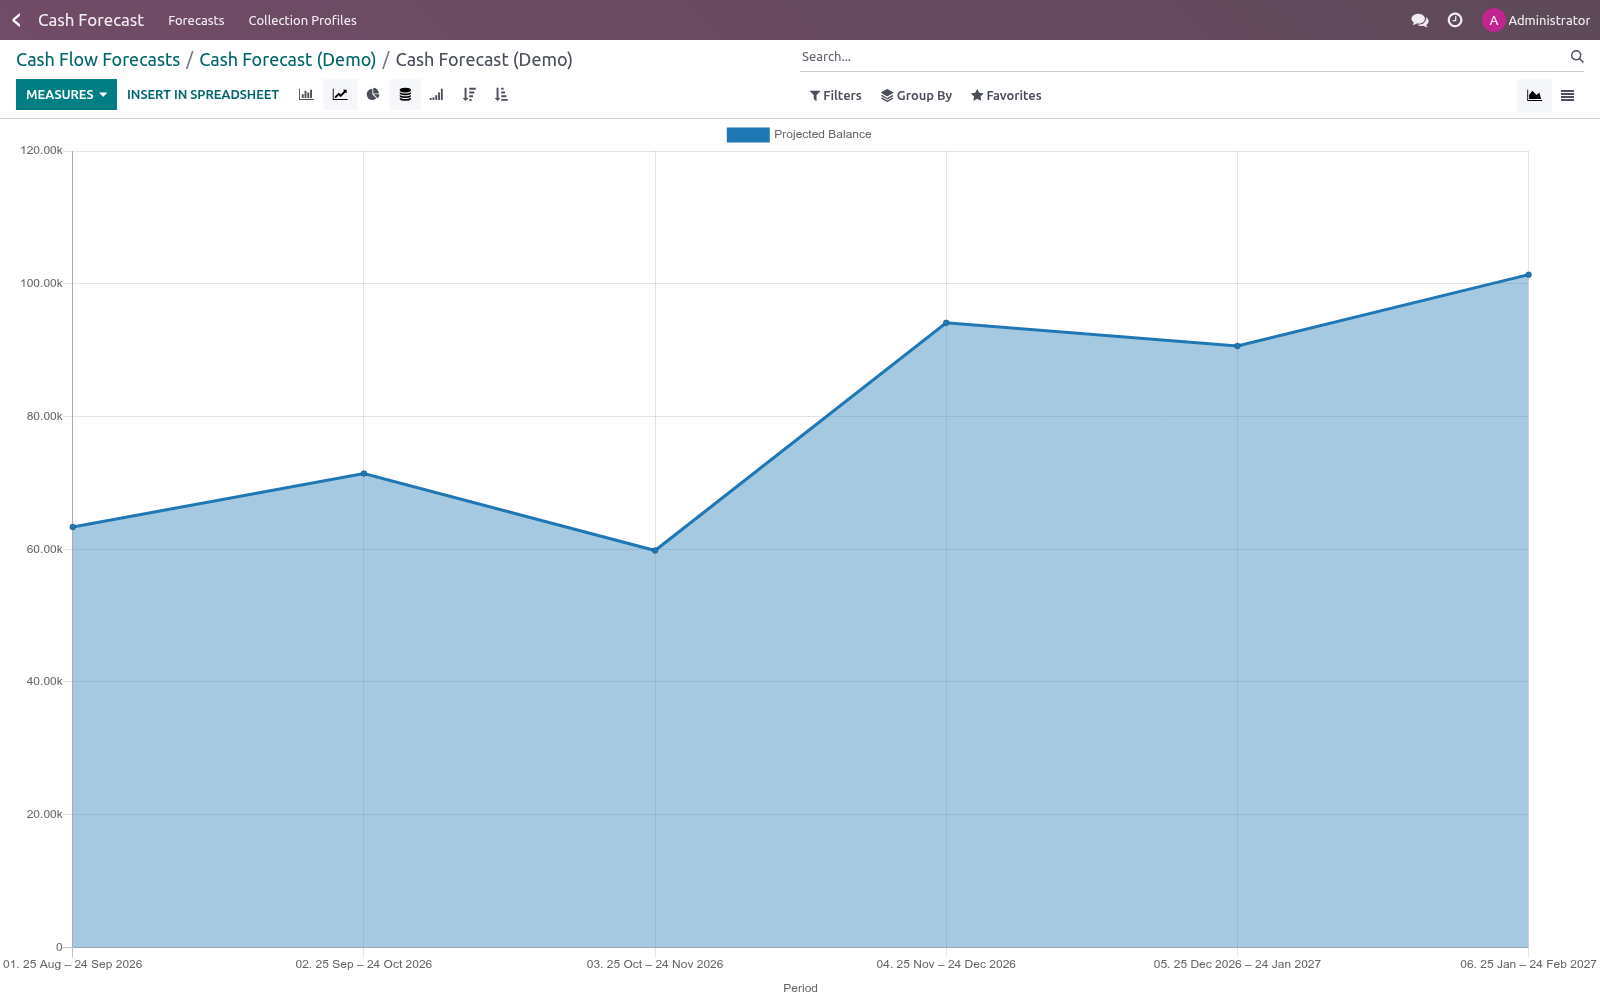Viewport: 1600px width, 1000px height.
Task: Go back using the header arrow
Action: [x=16, y=20]
